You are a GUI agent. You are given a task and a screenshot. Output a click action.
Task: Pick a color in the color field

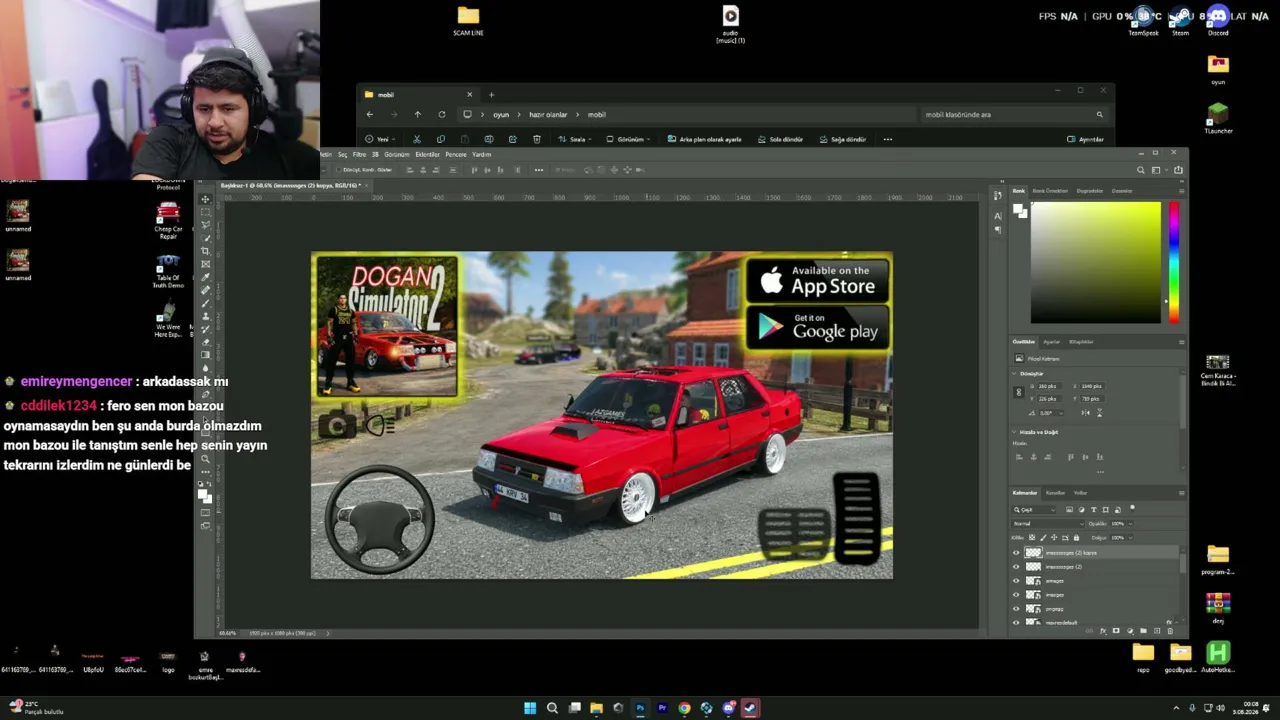coord(1096,262)
